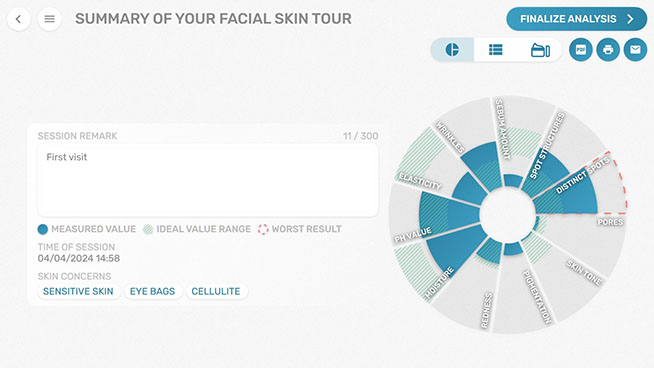Select the Moisture segment of the chart

[444, 261]
